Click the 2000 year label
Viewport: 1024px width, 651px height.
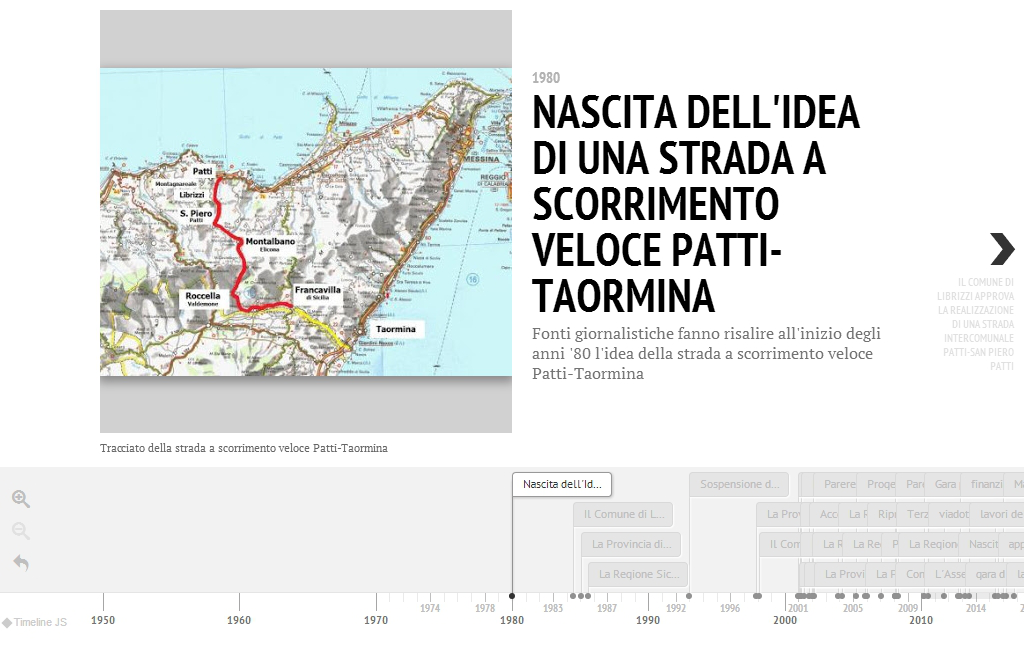784,620
